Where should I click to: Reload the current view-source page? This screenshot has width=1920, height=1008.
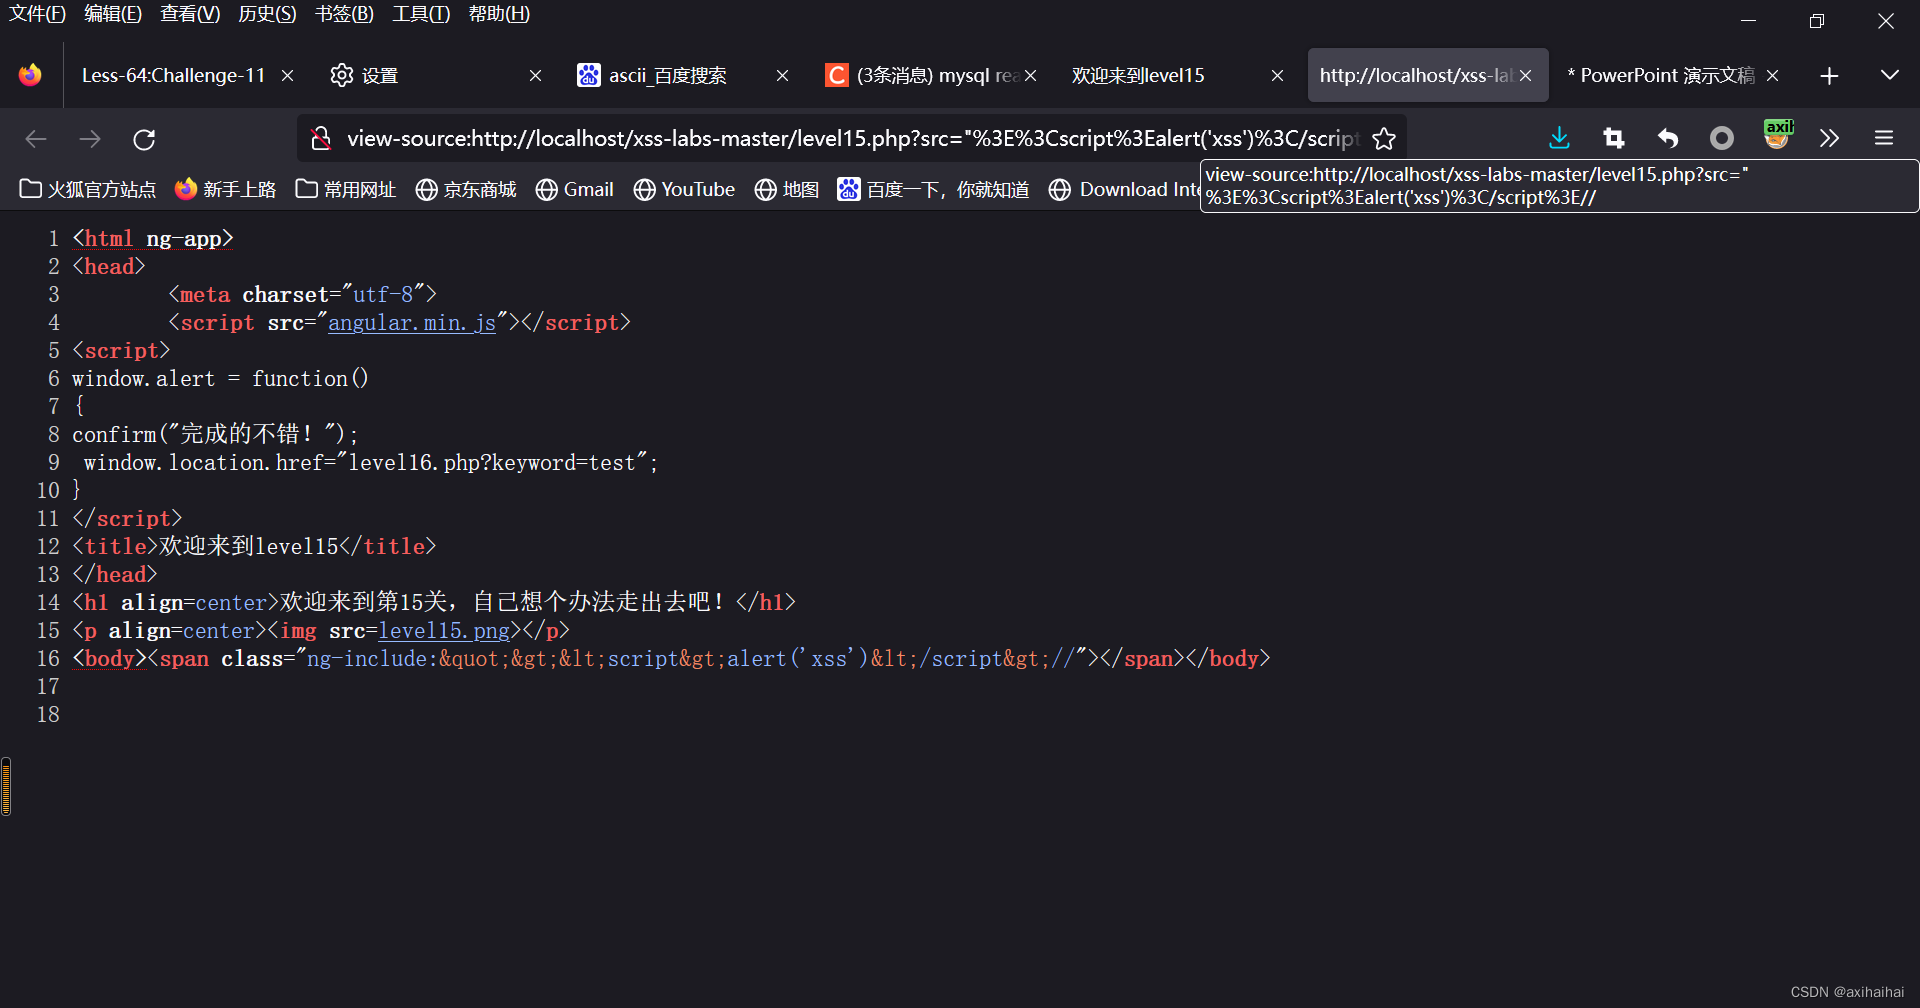click(x=144, y=139)
